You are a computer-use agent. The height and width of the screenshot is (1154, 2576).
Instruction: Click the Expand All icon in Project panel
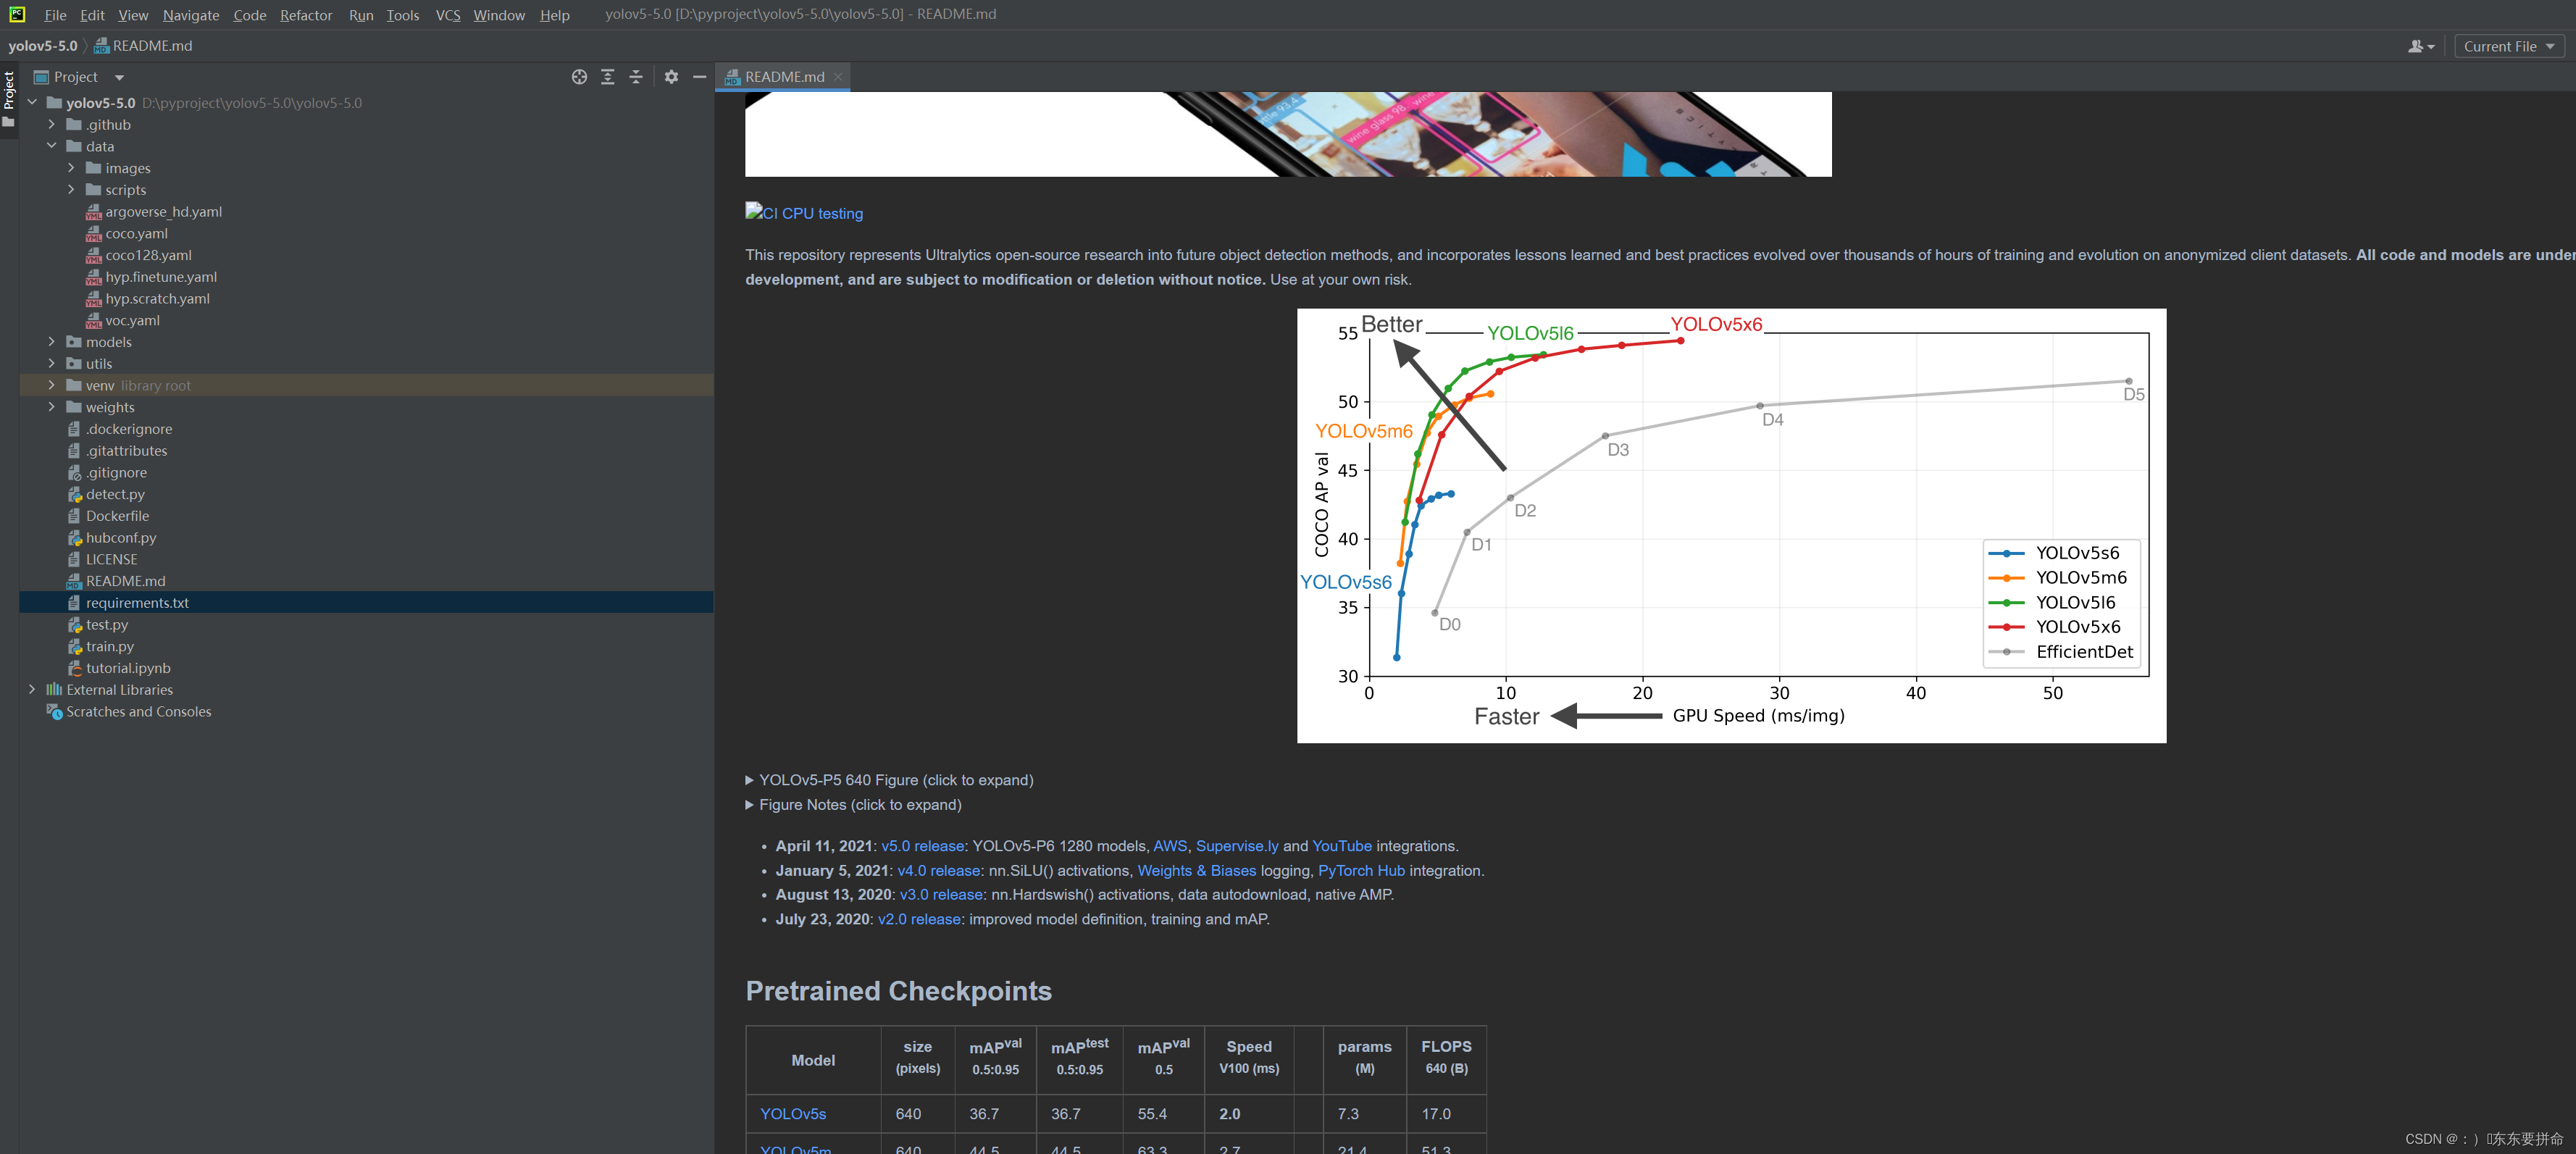tap(607, 77)
